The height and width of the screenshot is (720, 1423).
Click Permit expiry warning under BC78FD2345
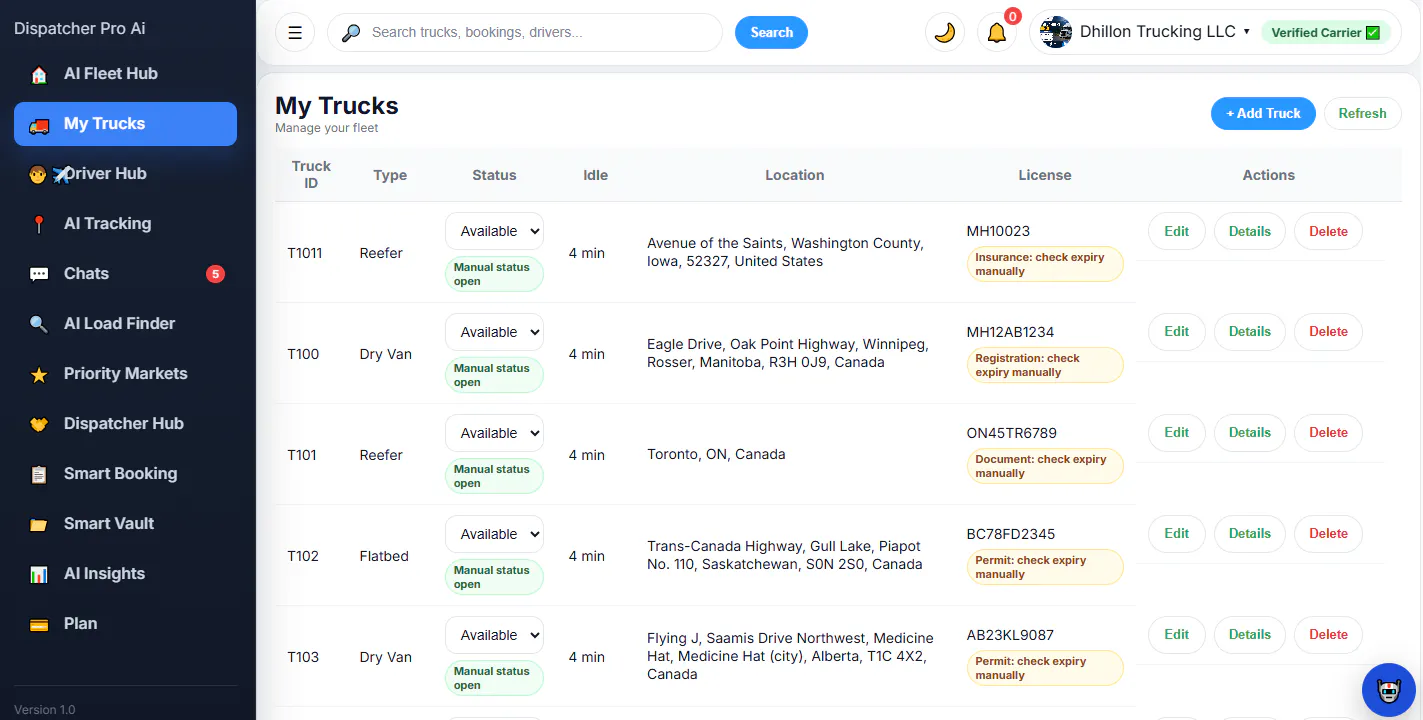(1045, 567)
